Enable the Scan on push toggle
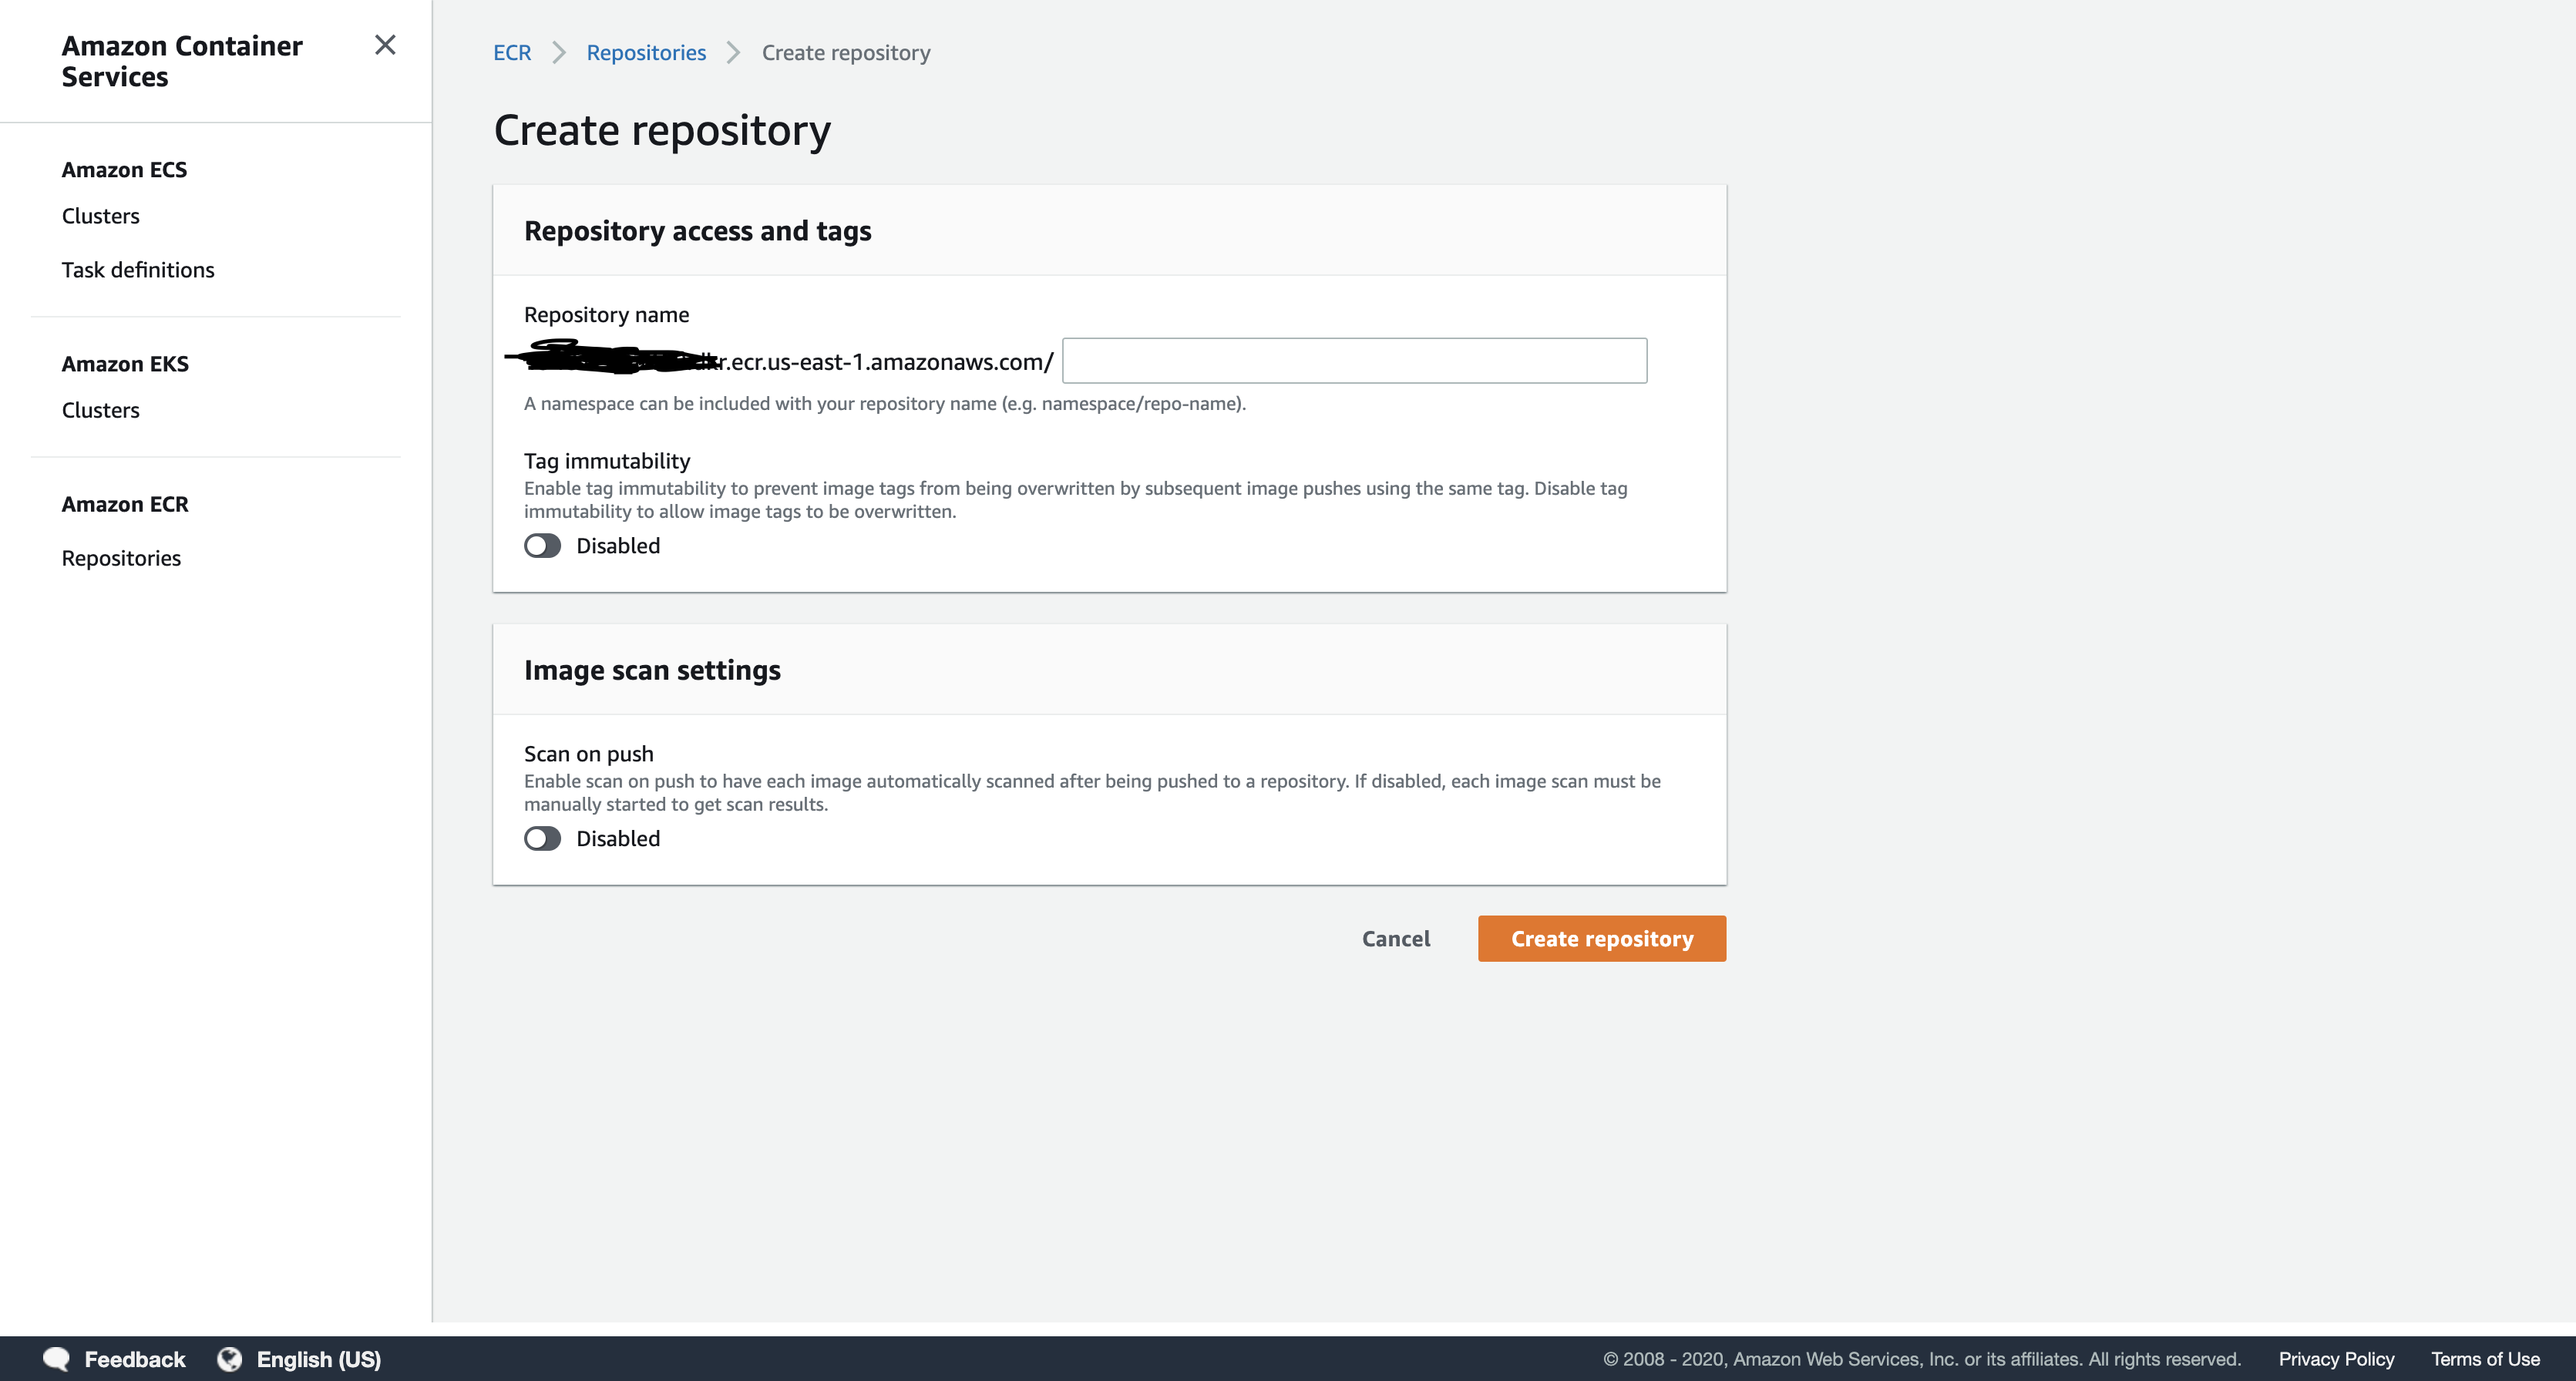This screenshot has width=2576, height=1381. [x=542, y=839]
